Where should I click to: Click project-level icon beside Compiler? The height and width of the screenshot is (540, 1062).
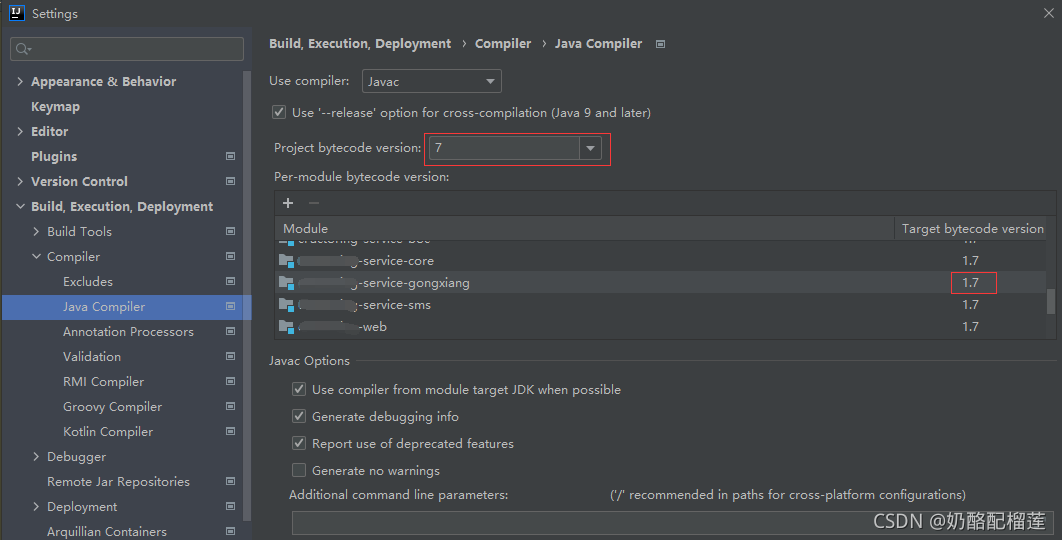click(230, 257)
